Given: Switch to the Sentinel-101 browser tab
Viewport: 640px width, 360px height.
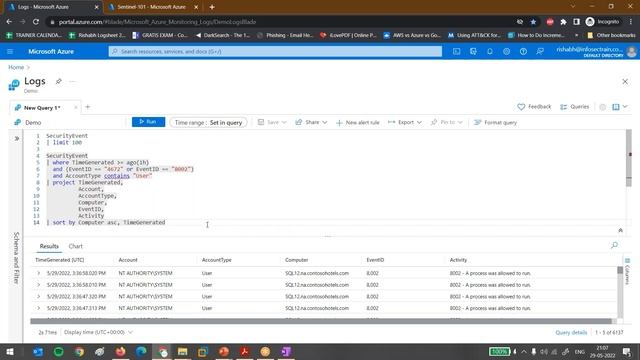Looking at the screenshot, I should coord(151,7).
